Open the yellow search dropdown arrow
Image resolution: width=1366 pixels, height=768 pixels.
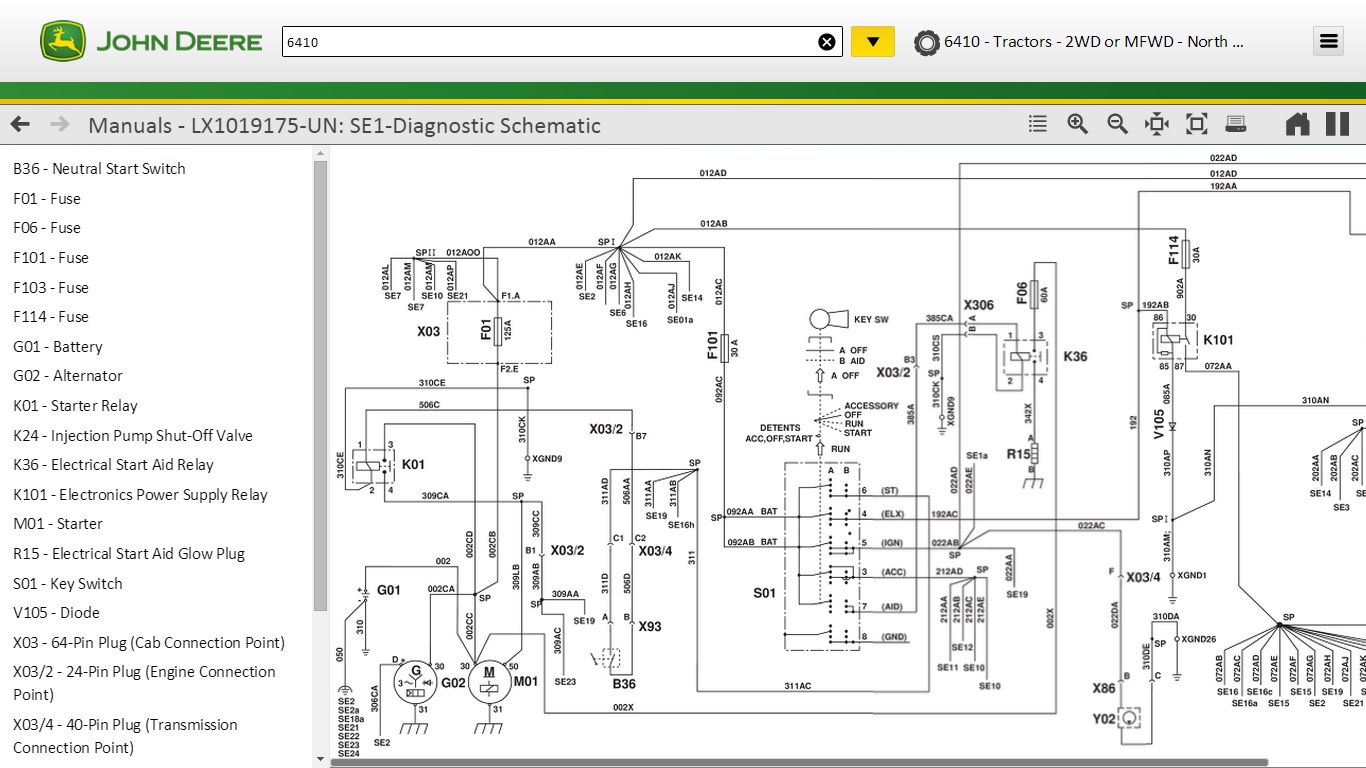(x=873, y=42)
